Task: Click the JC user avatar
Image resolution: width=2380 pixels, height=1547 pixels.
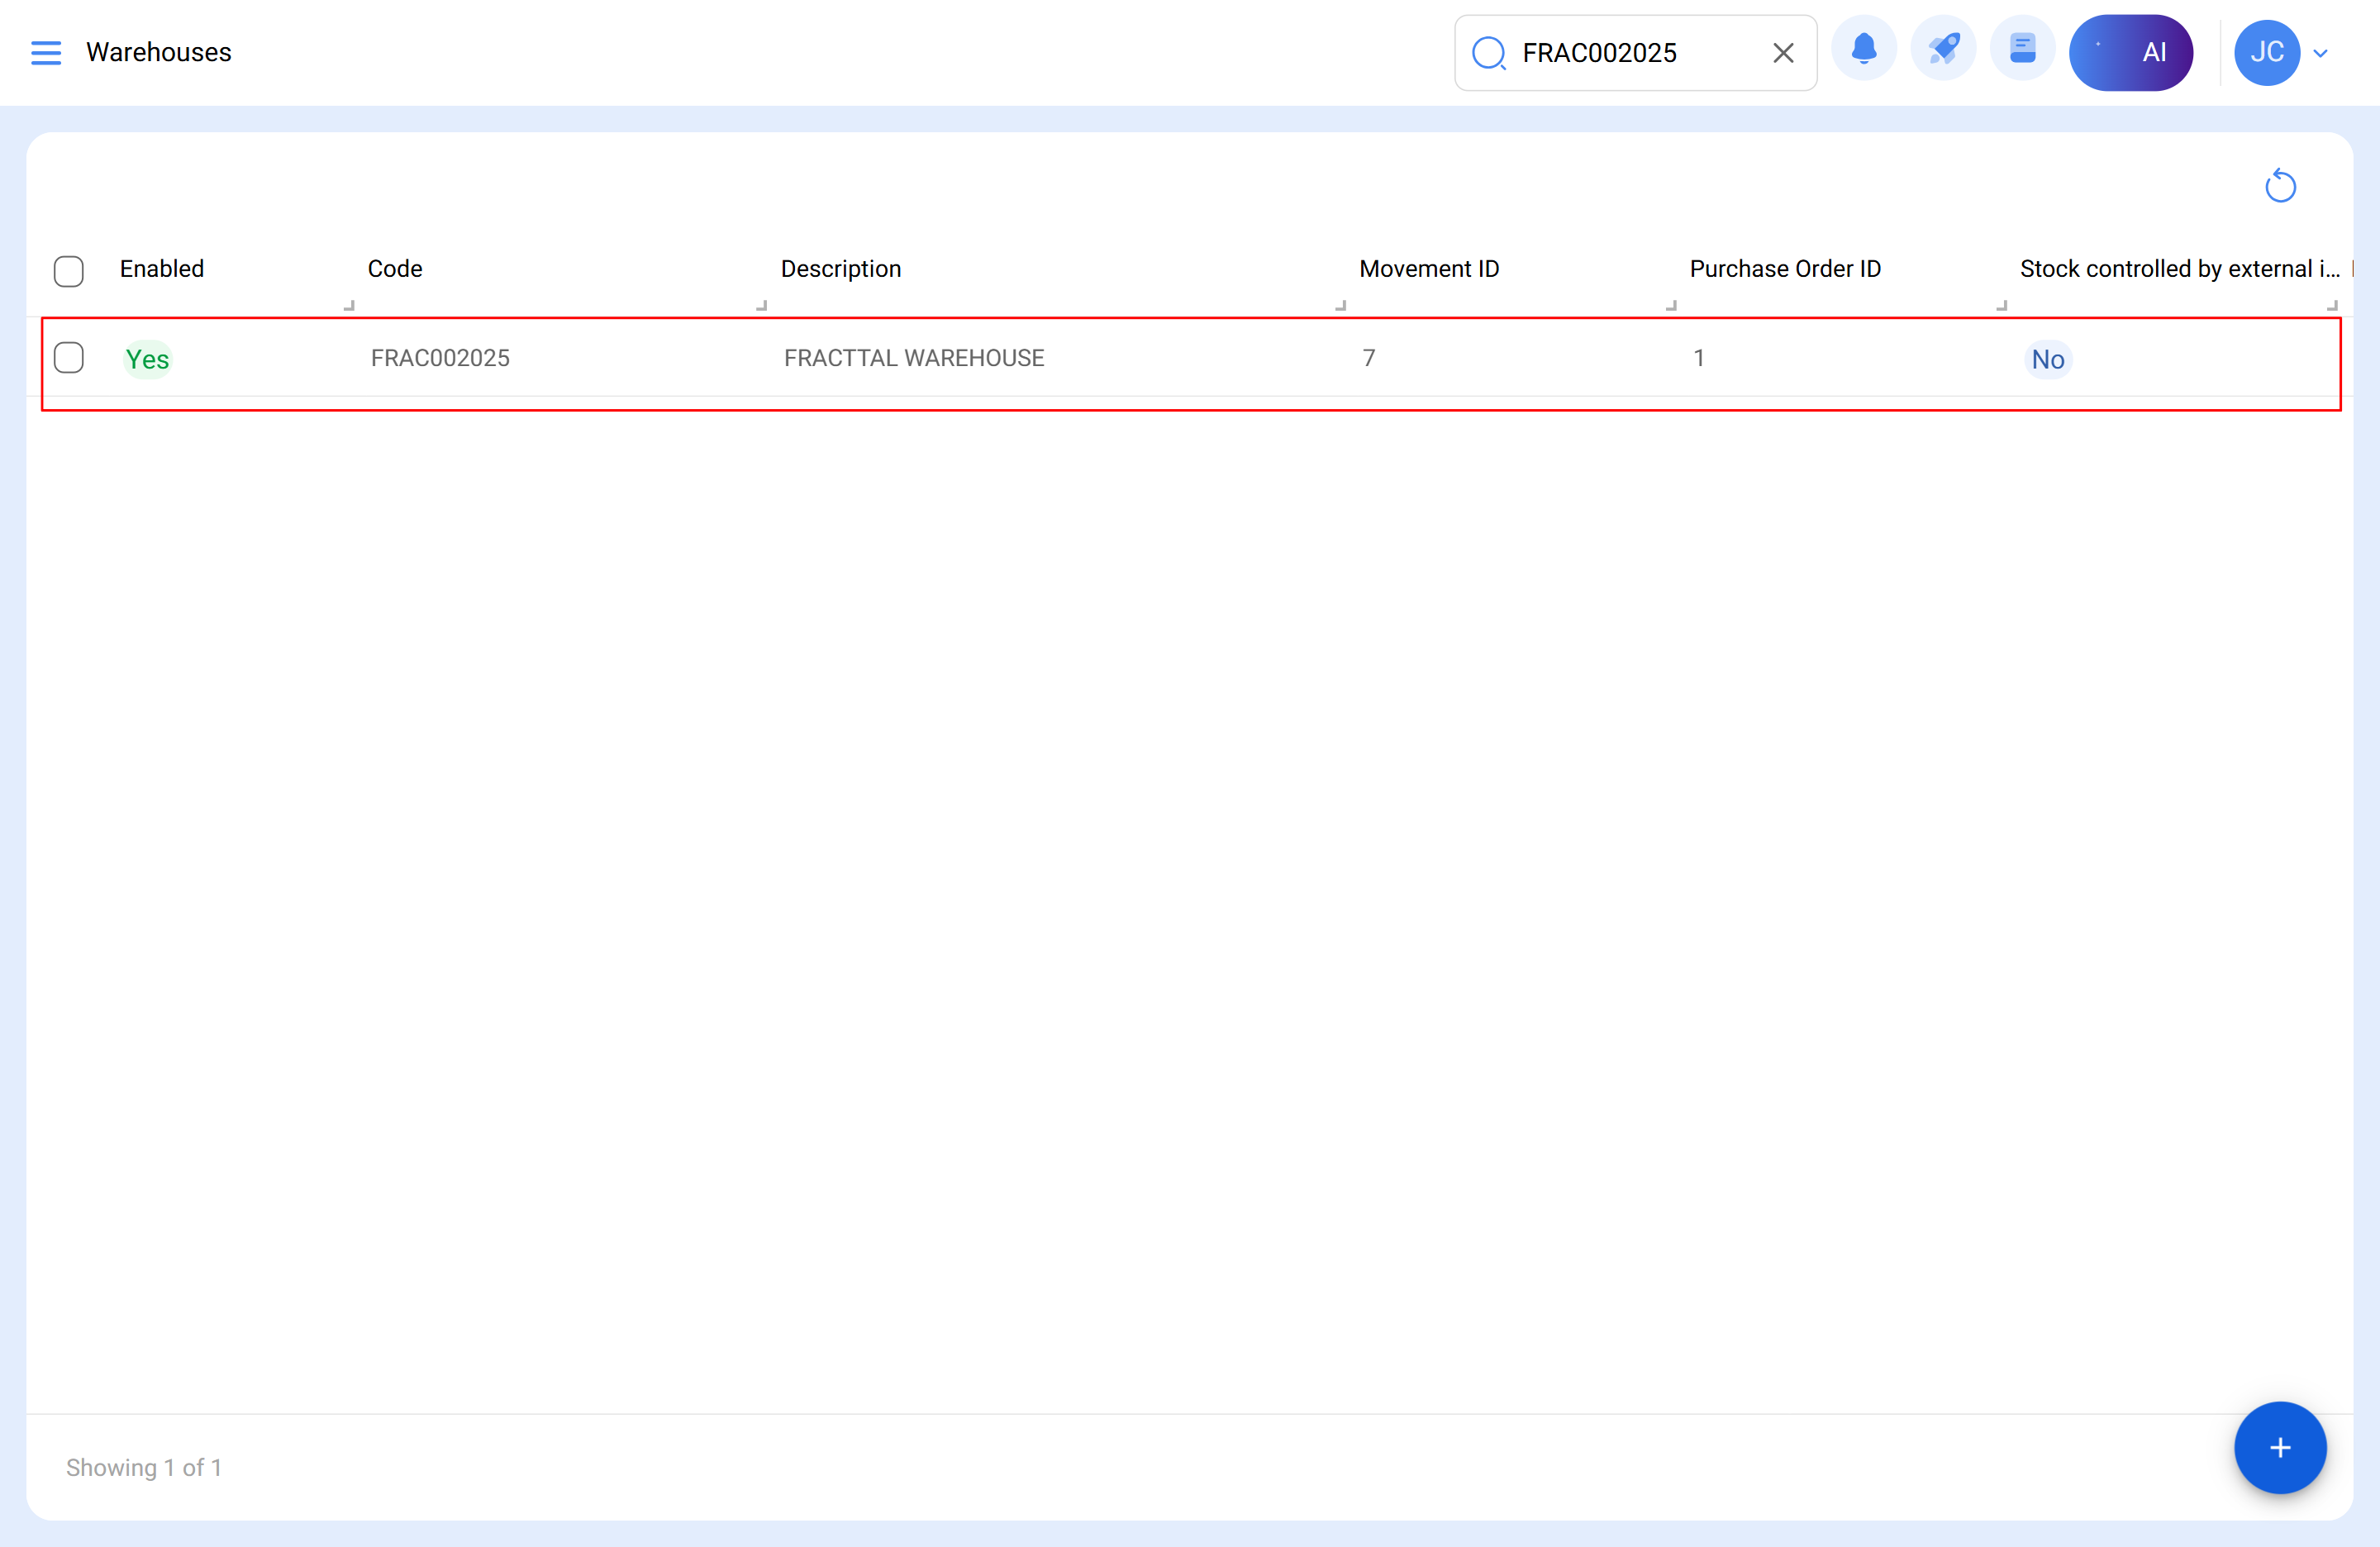Action: 2266,52
